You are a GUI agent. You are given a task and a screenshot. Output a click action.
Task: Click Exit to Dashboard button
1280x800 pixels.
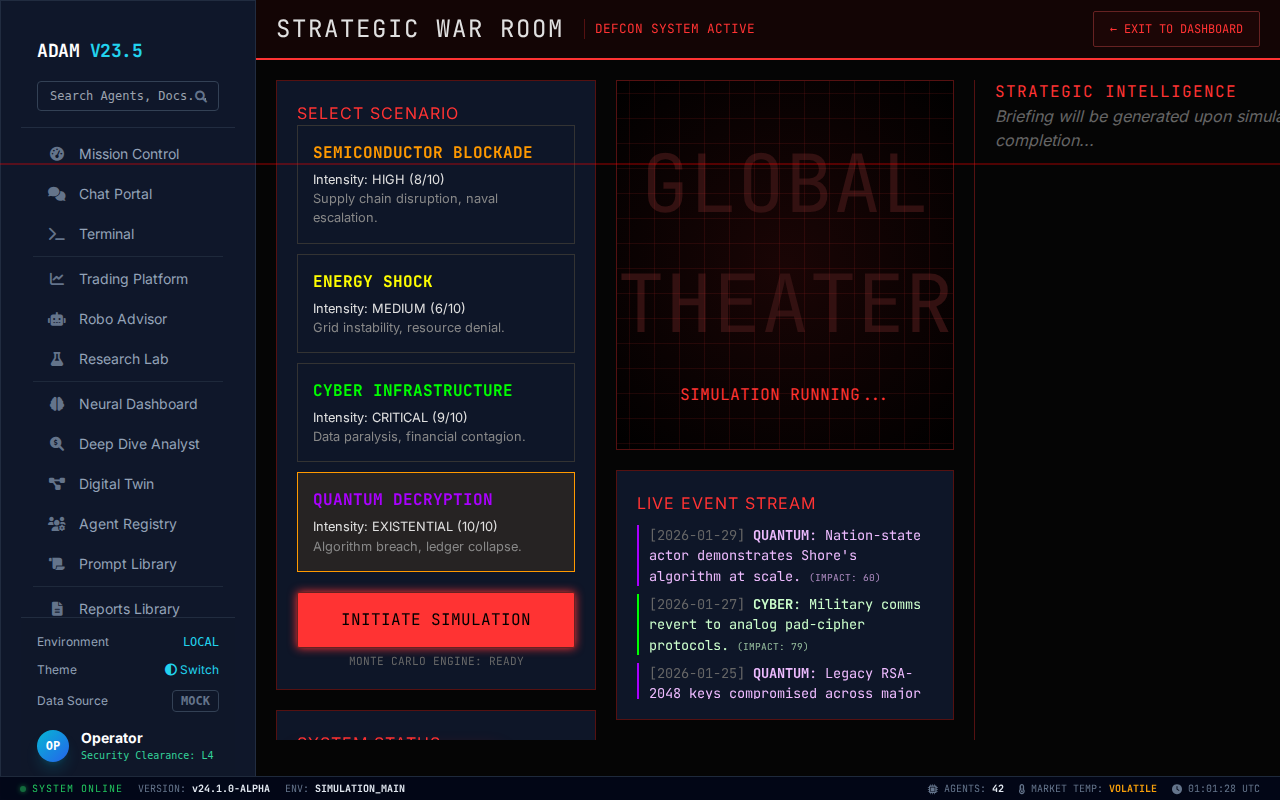click(x=1175, y=29)
